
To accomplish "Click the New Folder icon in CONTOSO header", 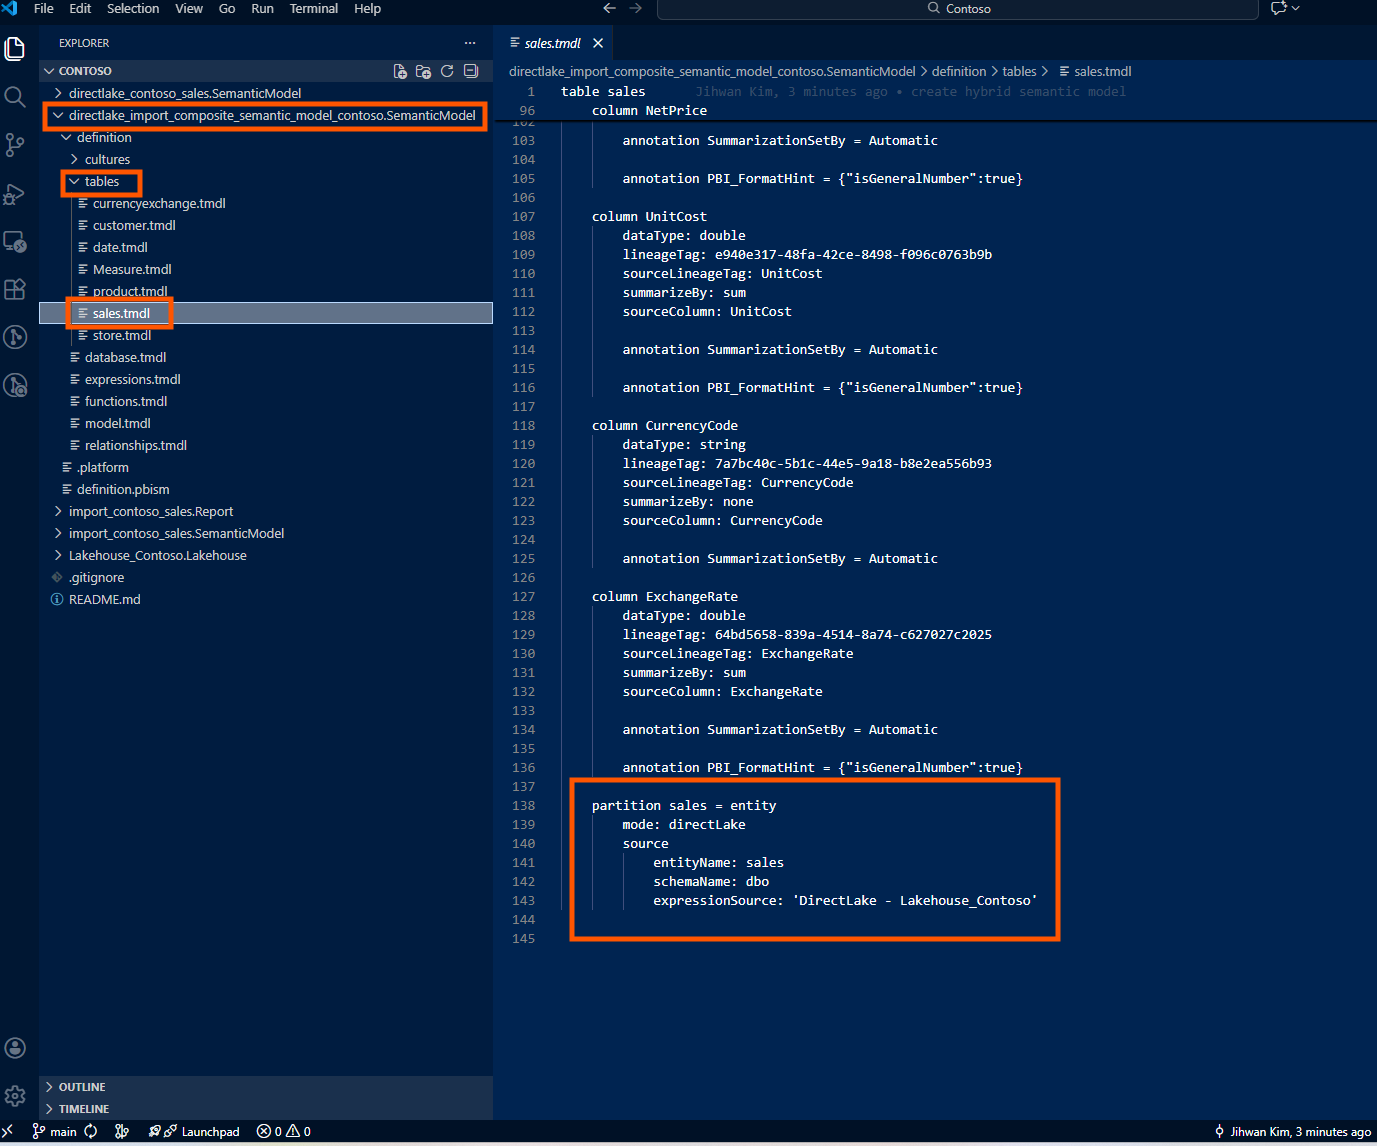I will click(424, 71).
